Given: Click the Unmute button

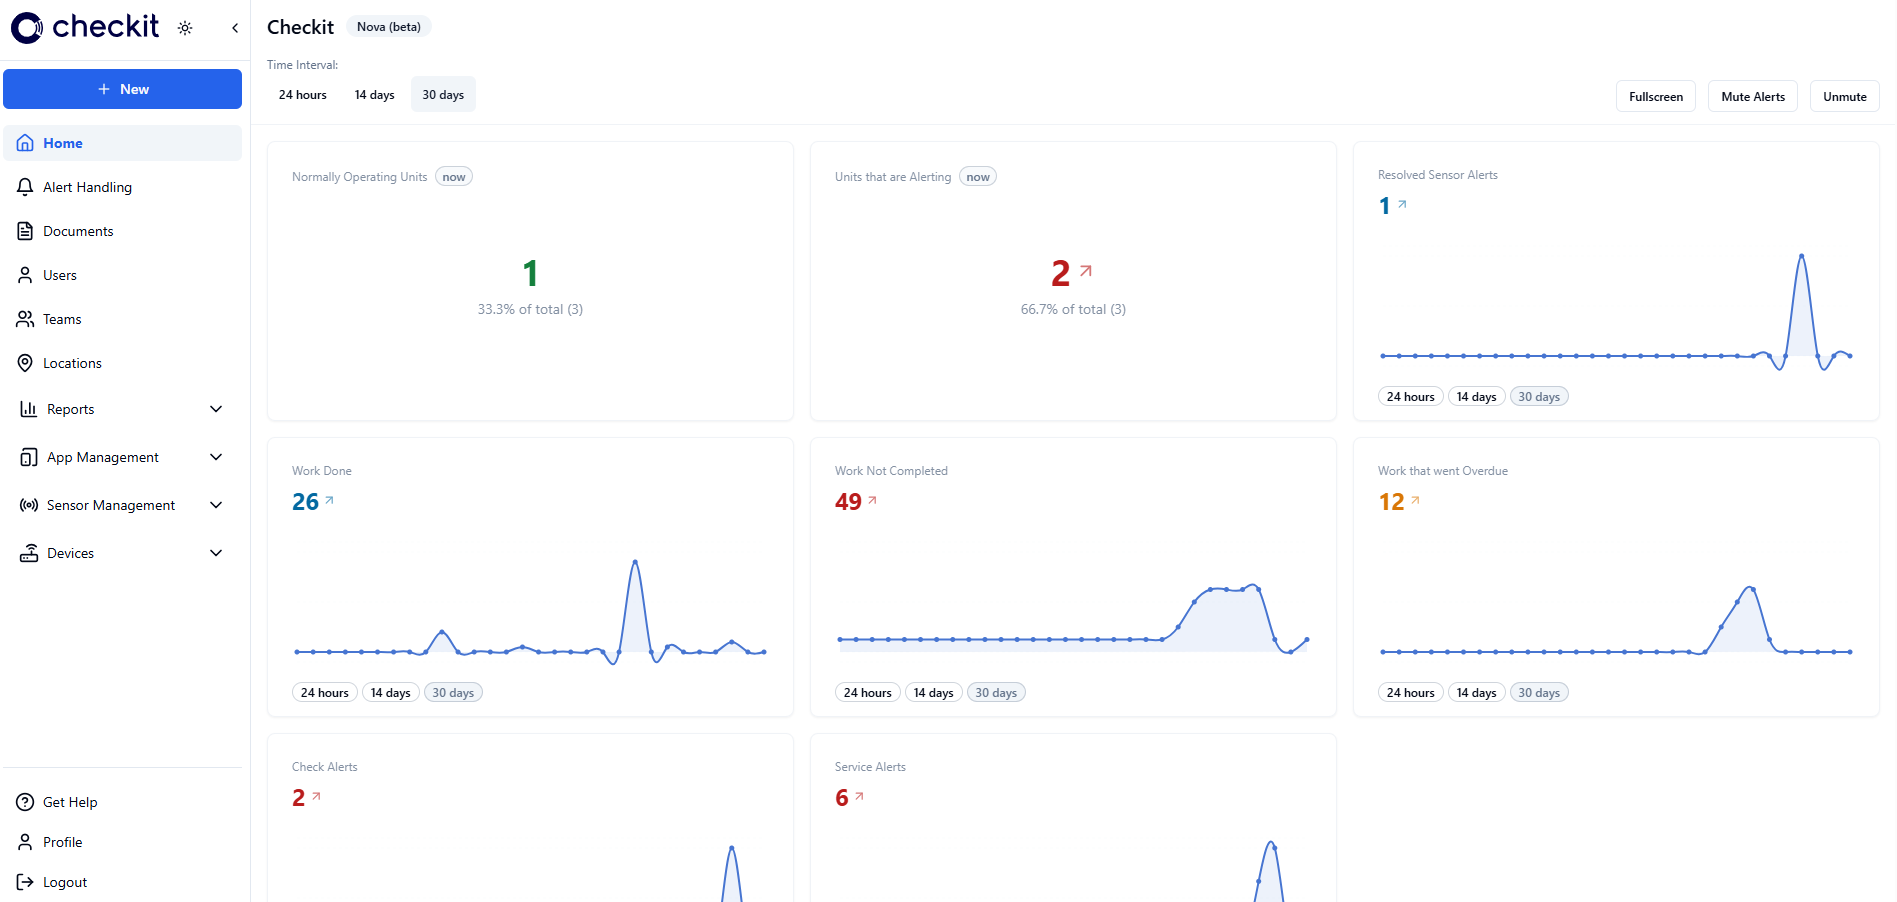Looking at the screenshot, I should click(1845, 97).
